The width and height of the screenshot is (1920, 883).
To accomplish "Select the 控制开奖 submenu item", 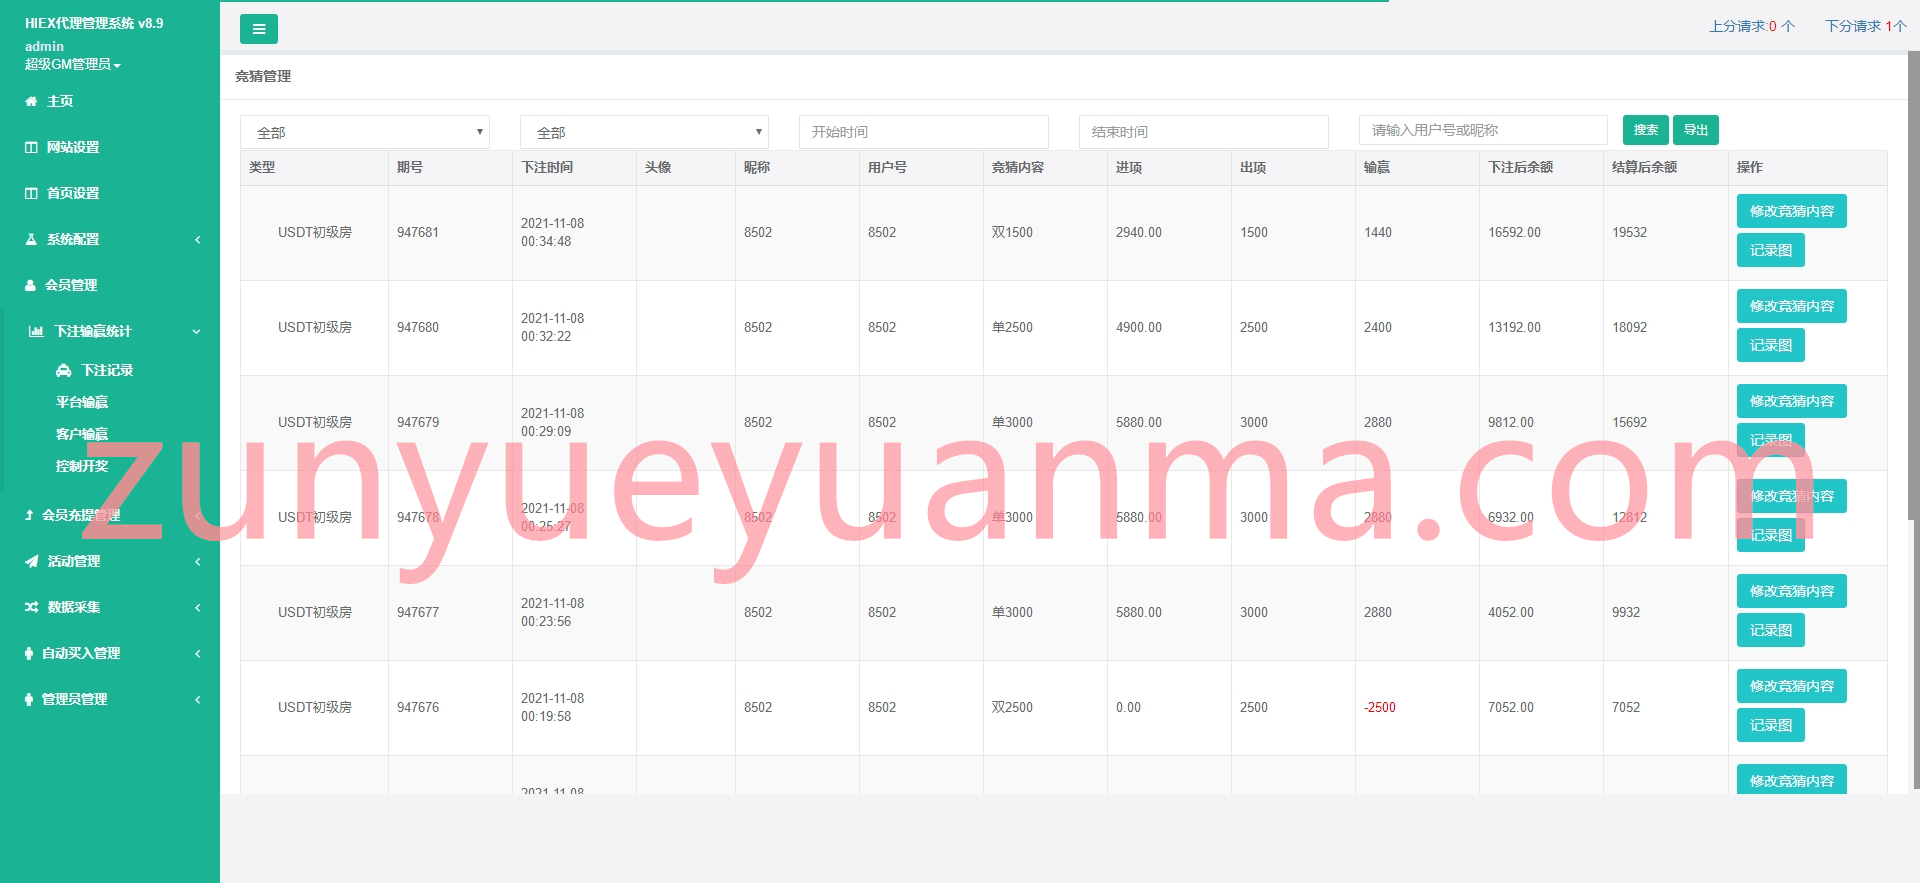I will [x=82, y=466].
